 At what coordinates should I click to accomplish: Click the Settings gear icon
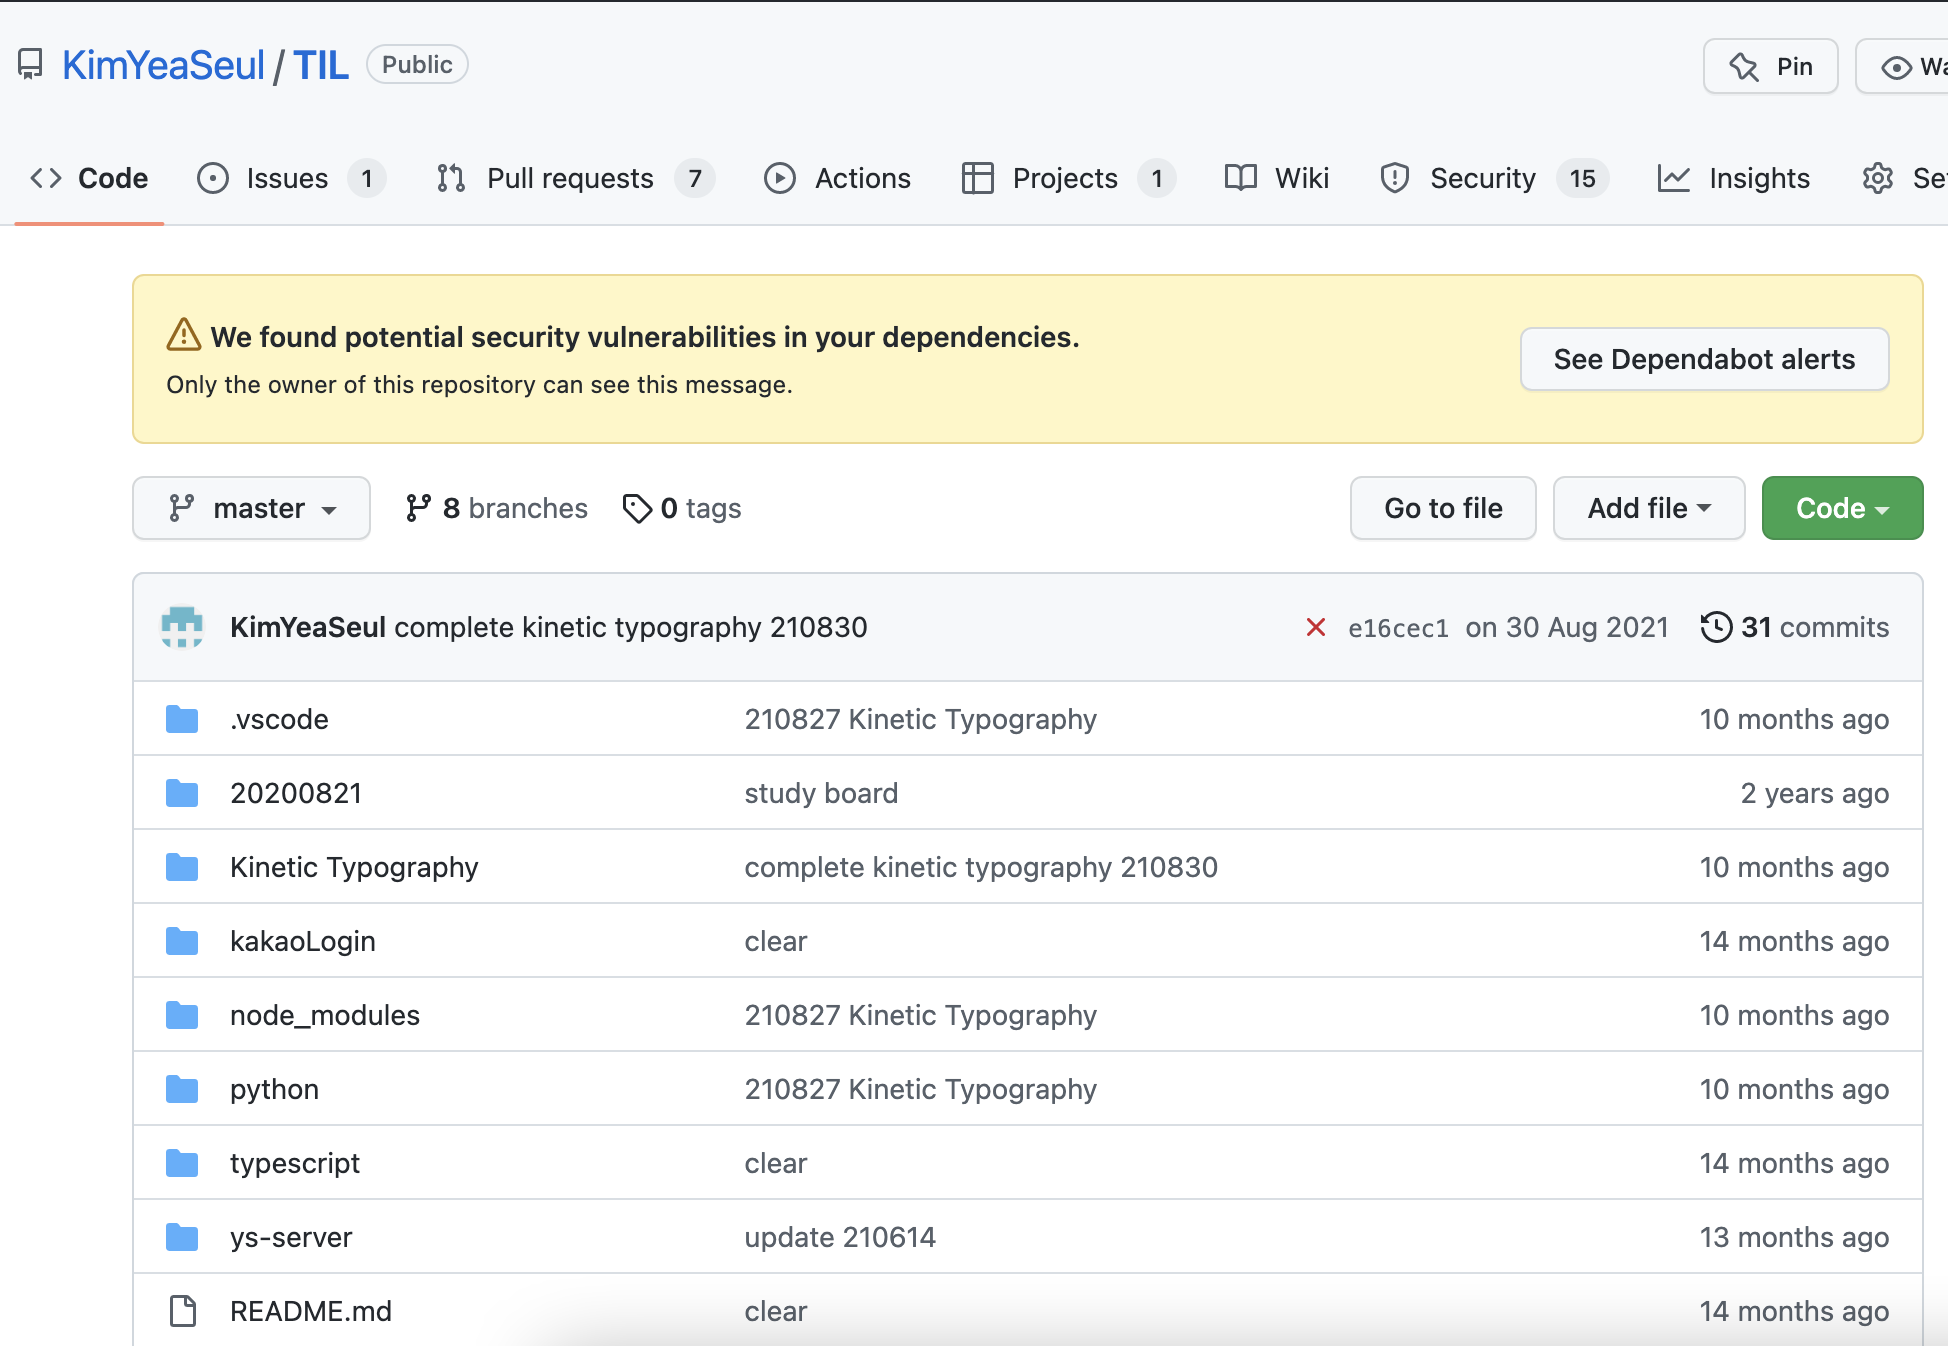click(1877, 178)
